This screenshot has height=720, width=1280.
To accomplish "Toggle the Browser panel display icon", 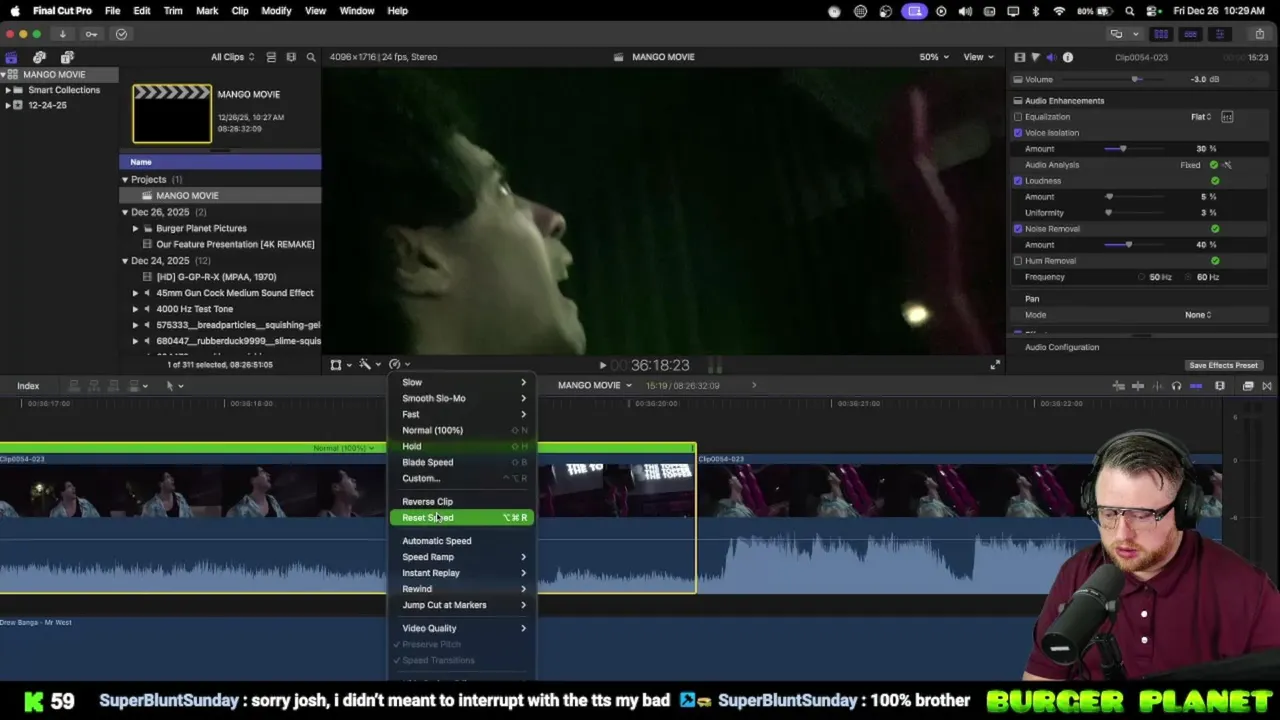I will 1161,34.
